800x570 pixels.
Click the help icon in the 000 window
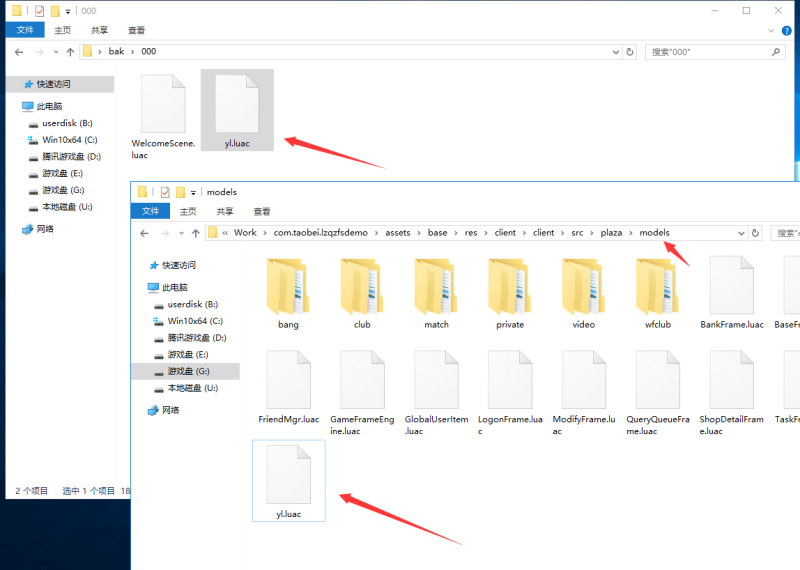785,31
